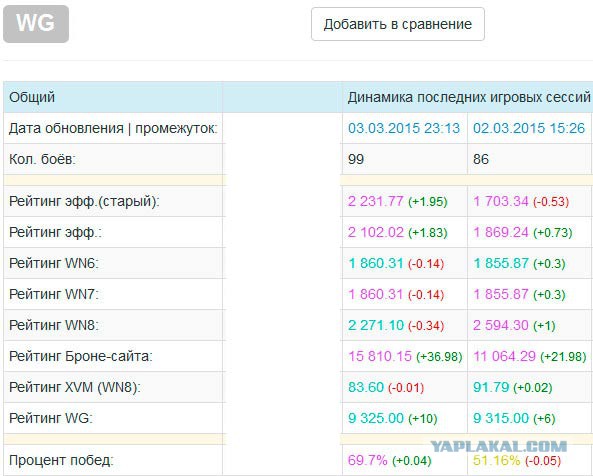
Task: Click the (+6) WG rating change
Action: click(544, 419)
